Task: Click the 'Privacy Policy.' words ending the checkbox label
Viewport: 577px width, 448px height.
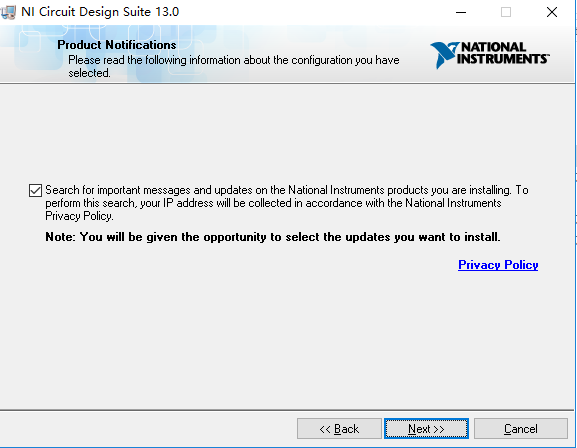Action: (x=79, y=216)
